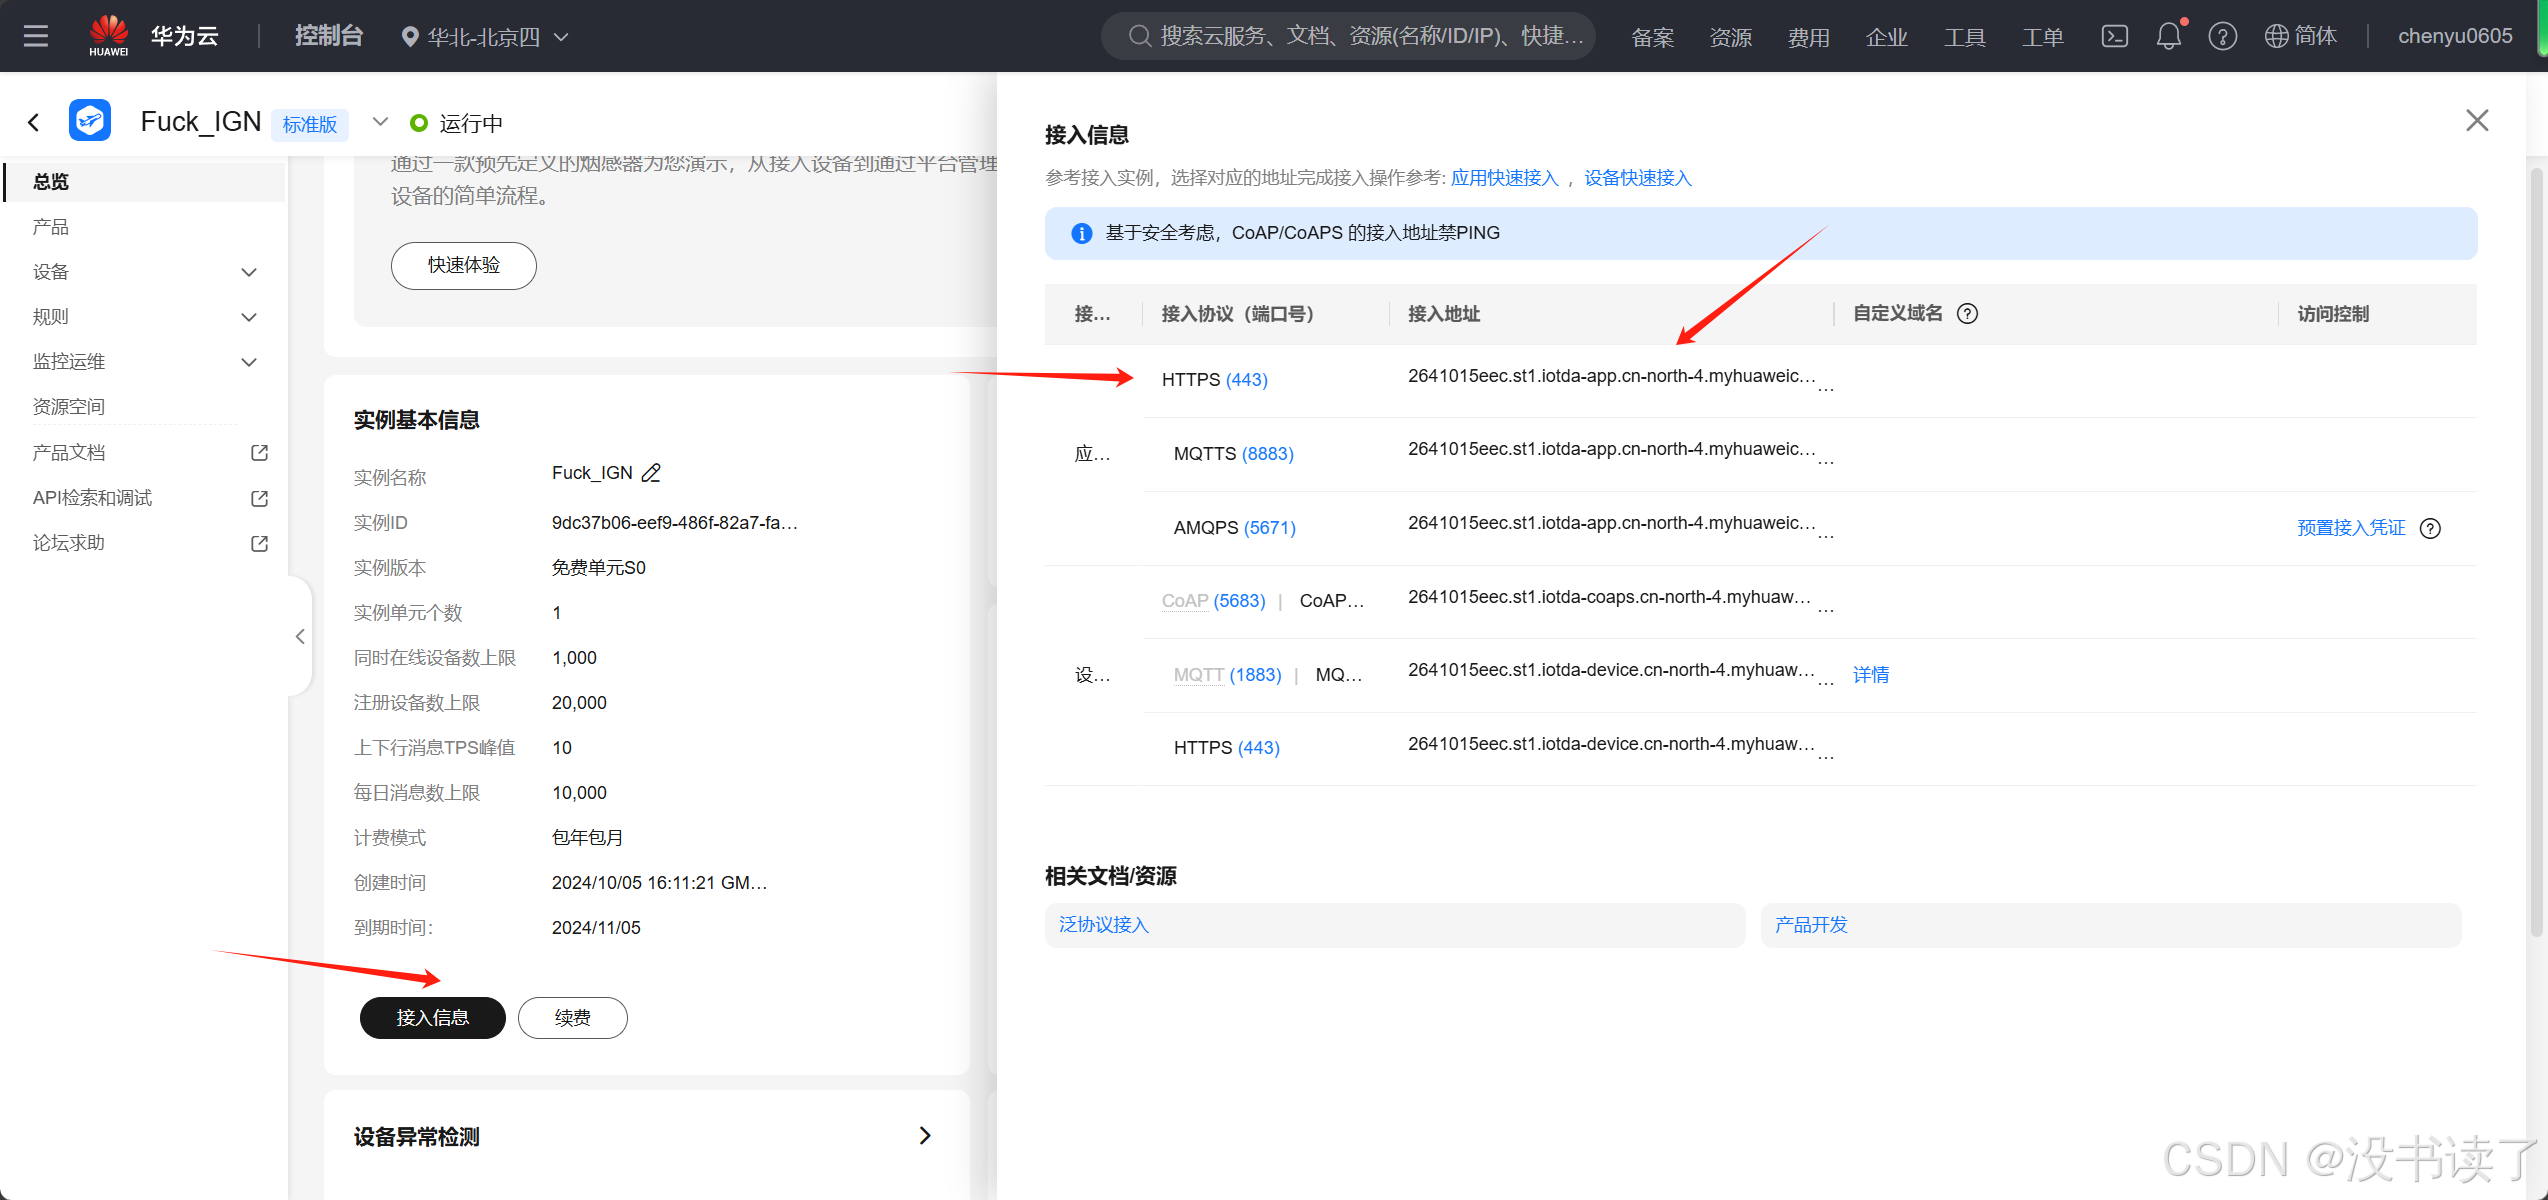Collapse sidebar using the left-arrow handle

click(300, 637)
